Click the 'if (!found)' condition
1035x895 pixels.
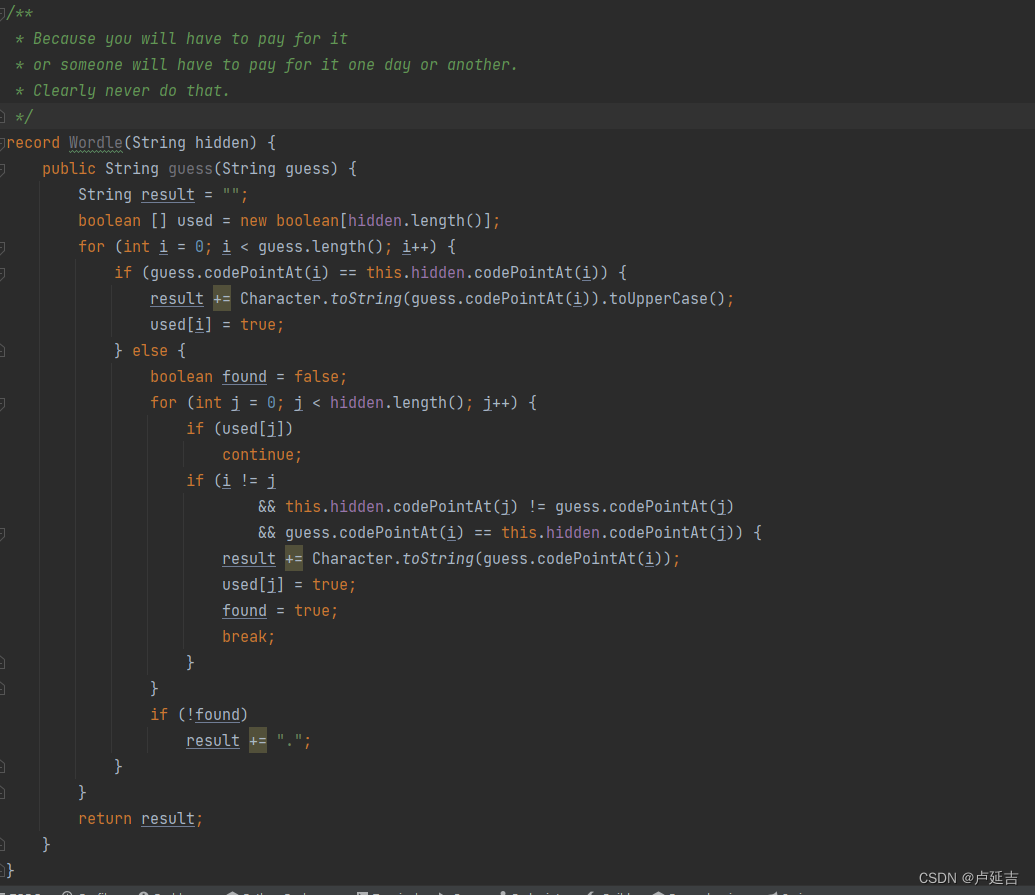[x=199, y=715]
